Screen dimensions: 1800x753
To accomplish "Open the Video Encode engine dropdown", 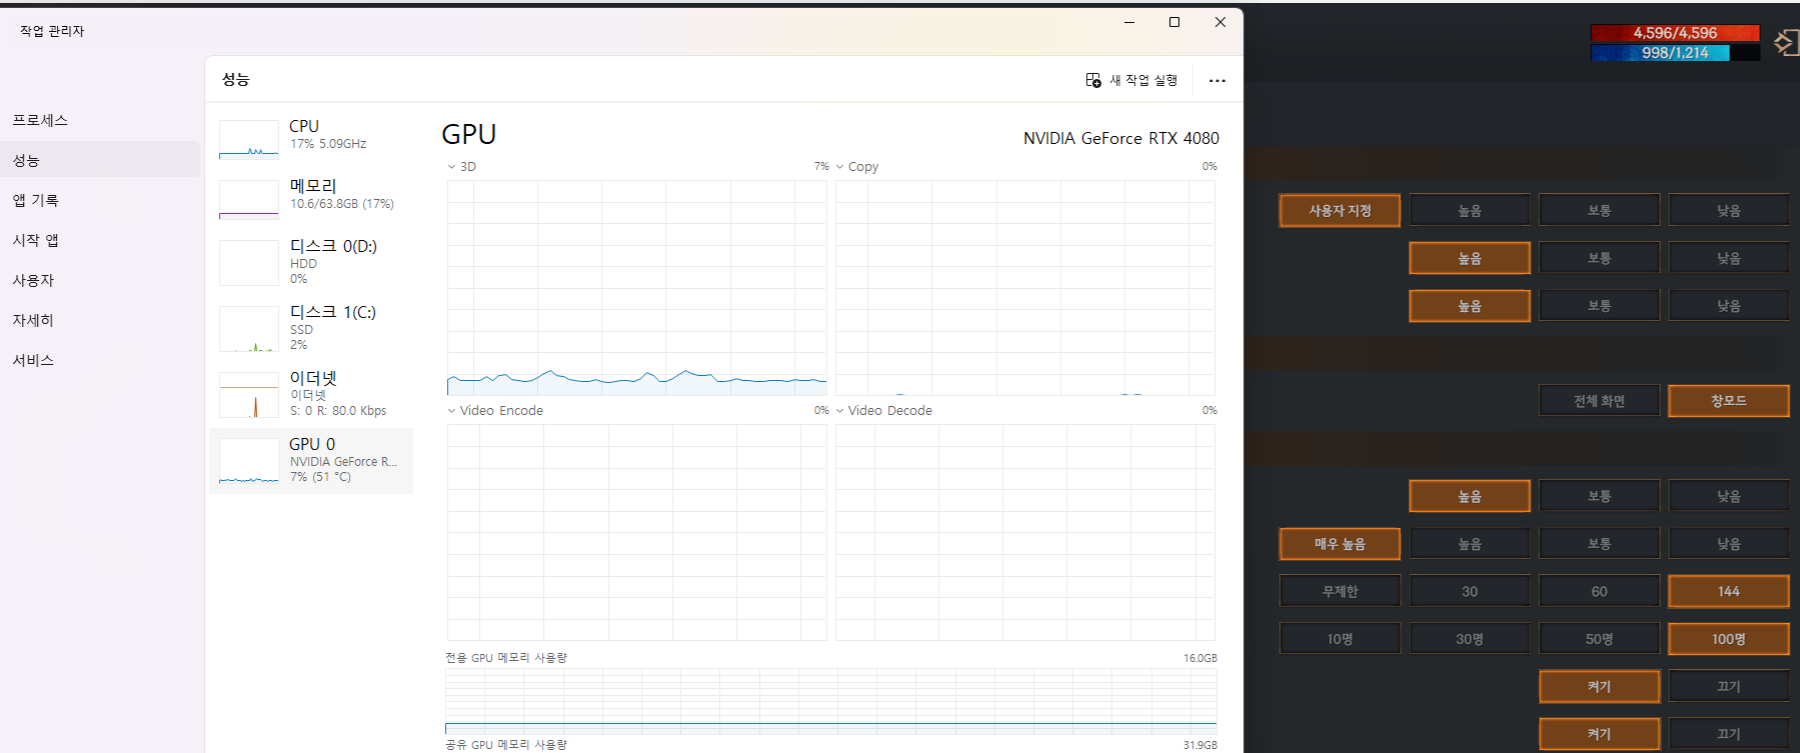I will [x=452, y=411].
